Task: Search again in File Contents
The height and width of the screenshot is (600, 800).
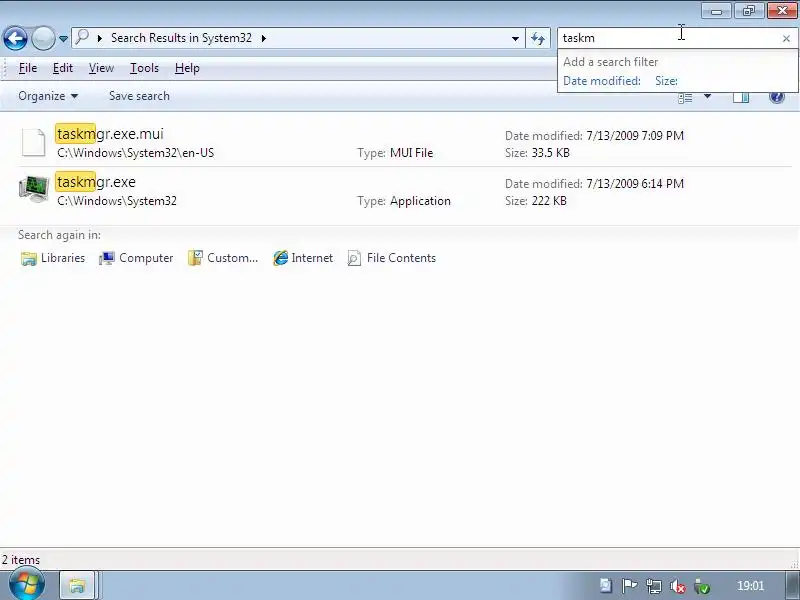Action: coord(391,258)
